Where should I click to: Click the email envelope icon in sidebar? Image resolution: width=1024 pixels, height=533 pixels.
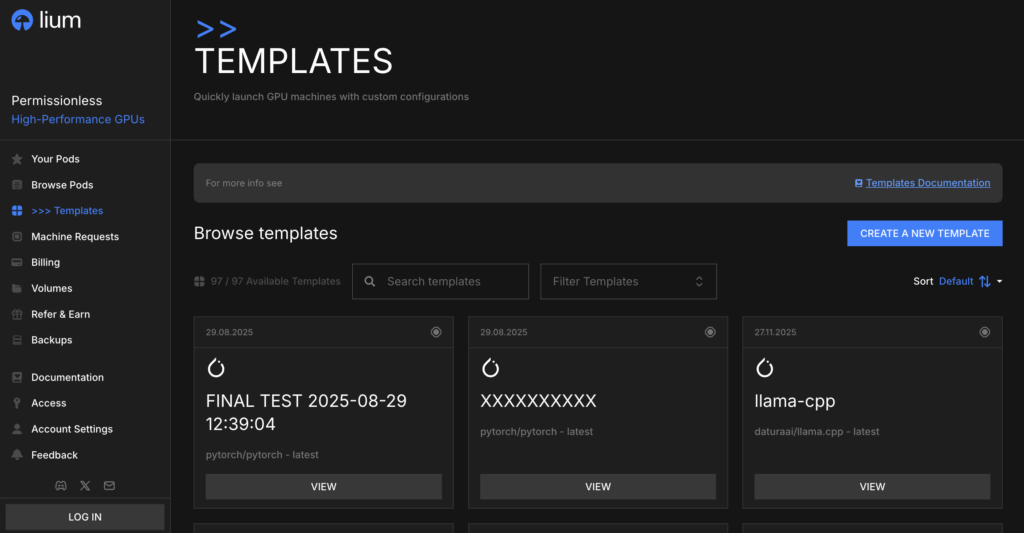pyautogui.click(x=109, y=485)
